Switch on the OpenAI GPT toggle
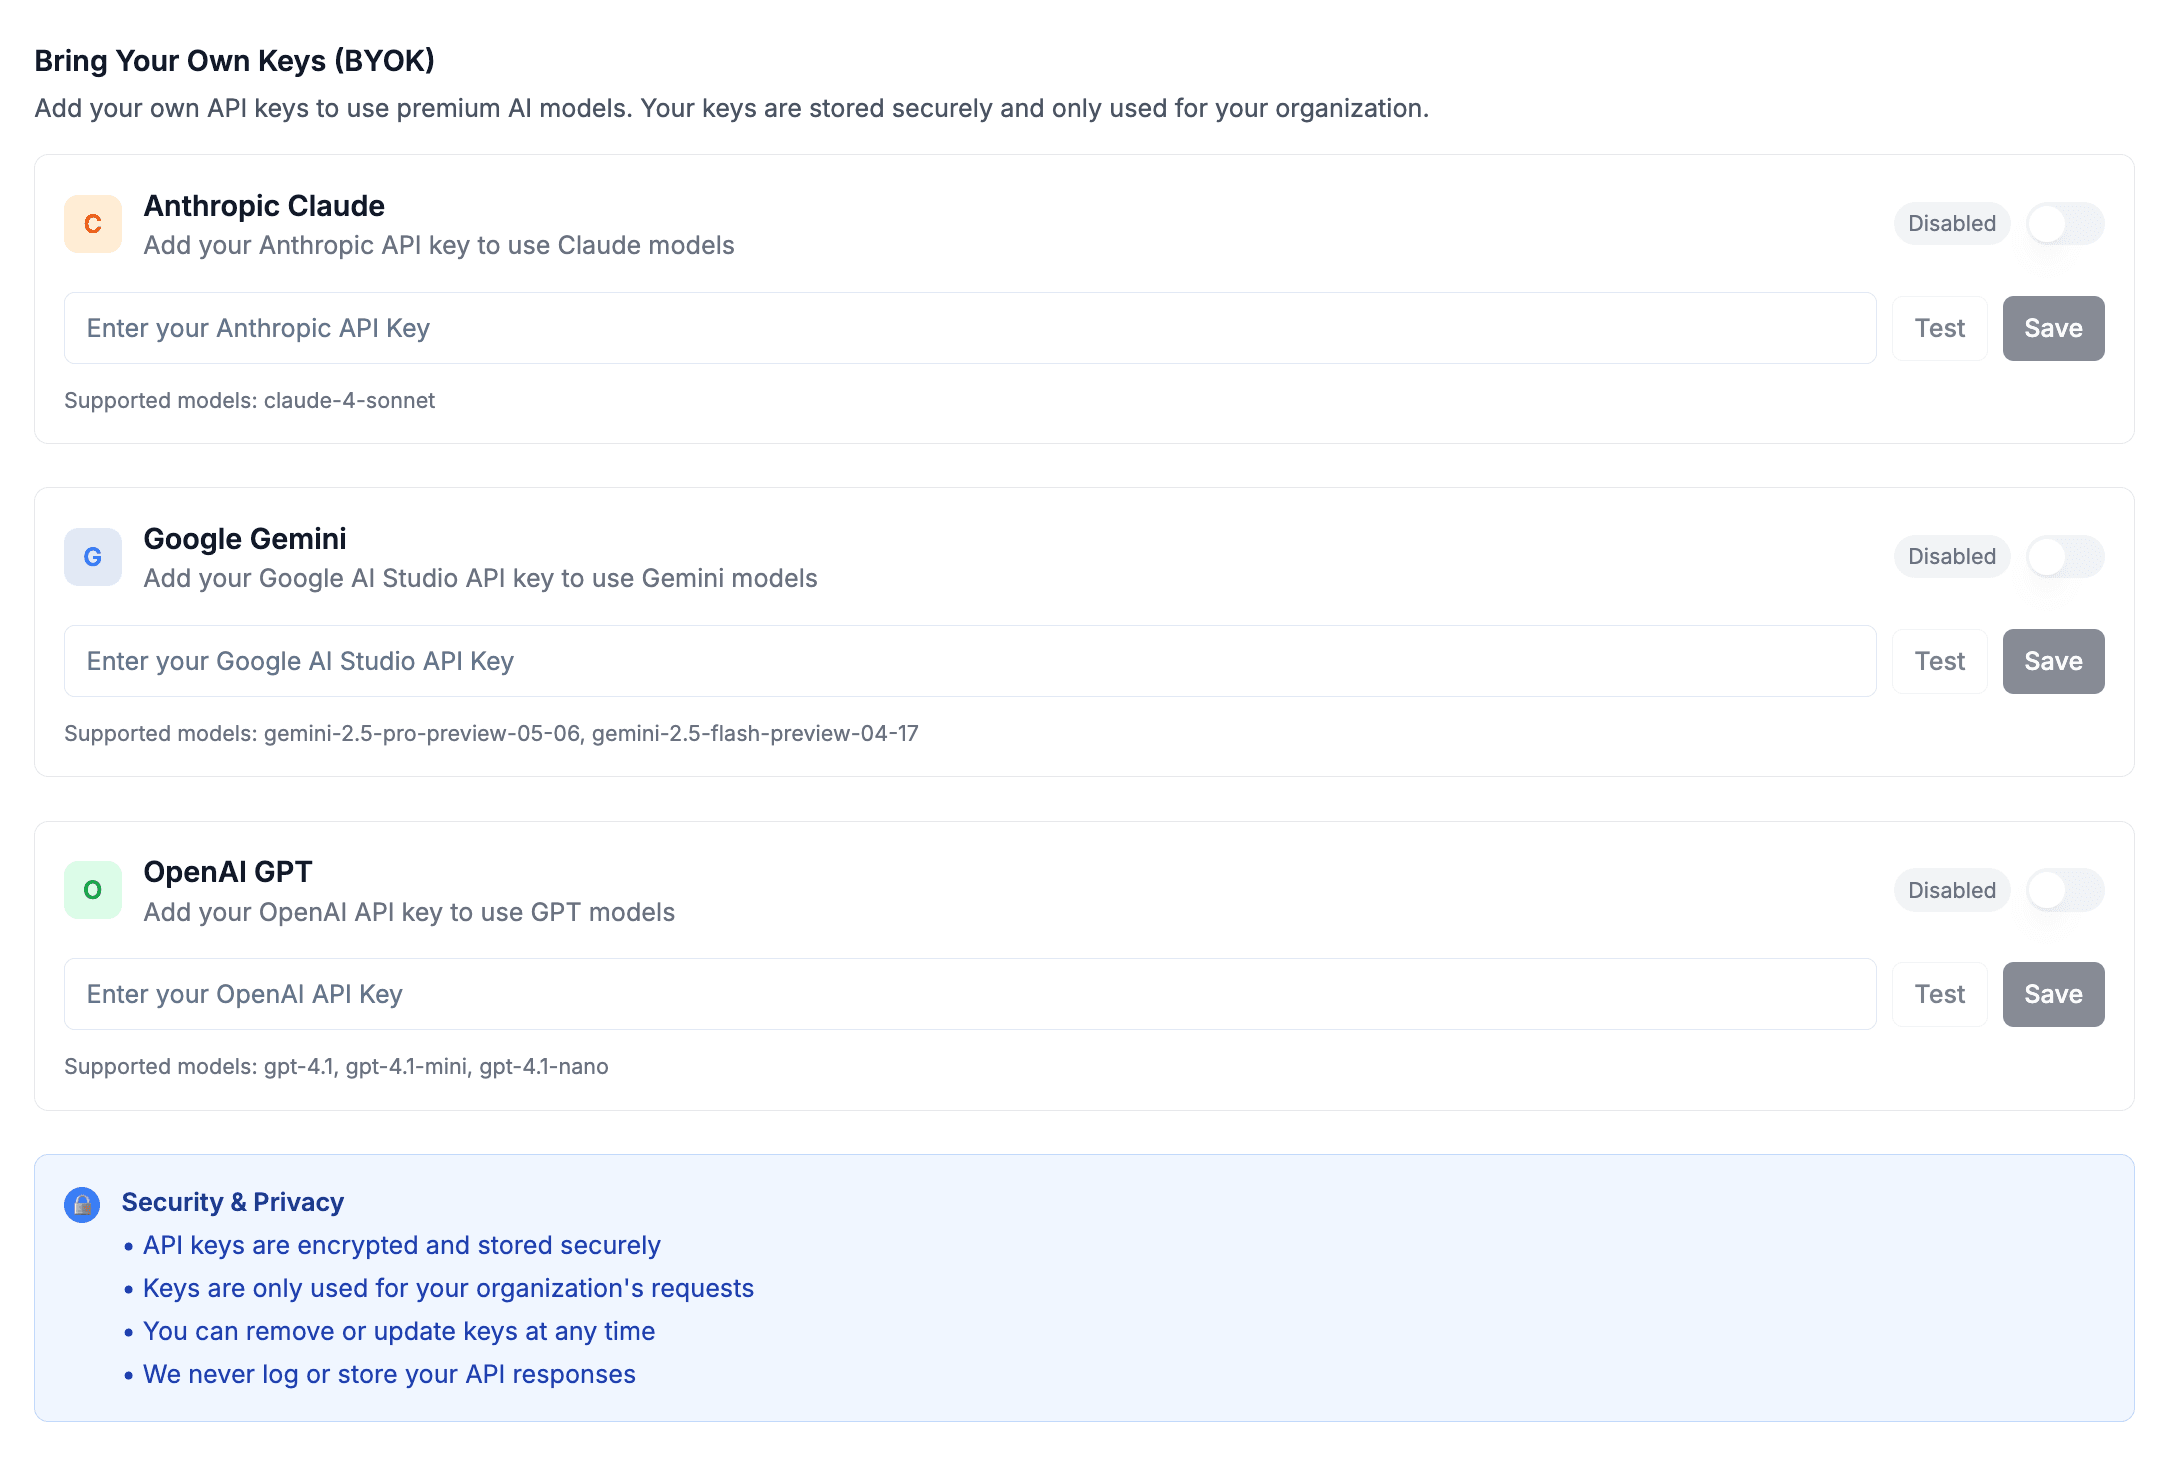 point(2064,890)
